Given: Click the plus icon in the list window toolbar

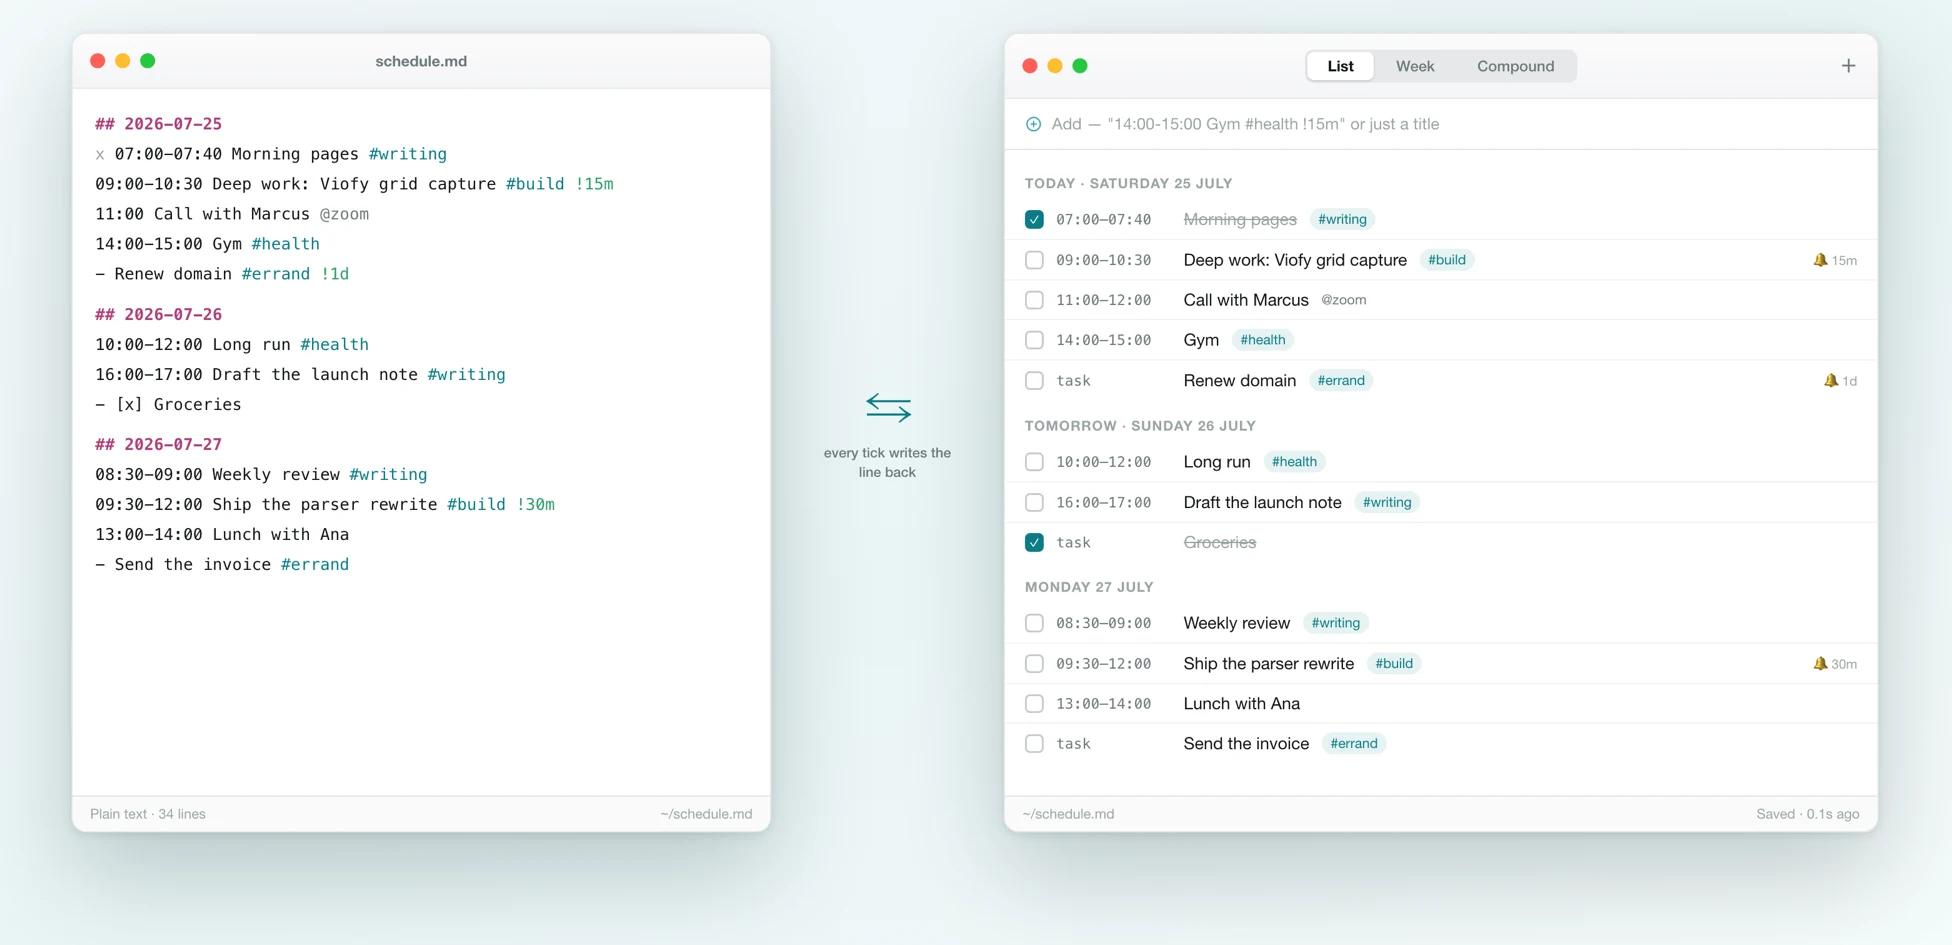Looking at the screenshot, I should (x=1848, y=66).
